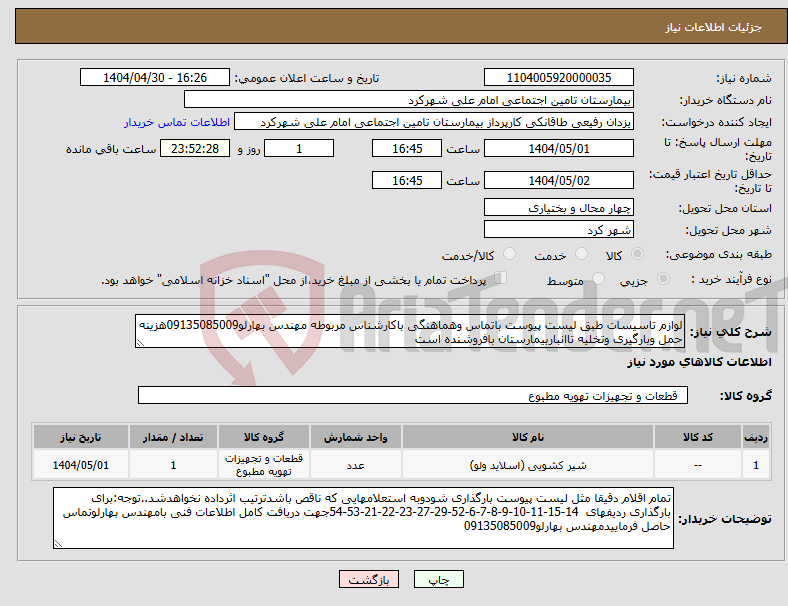Click the delivery city field شهر کرد
Image resolution: width=788 pixels, height=606 pixels.
[558, 229]
